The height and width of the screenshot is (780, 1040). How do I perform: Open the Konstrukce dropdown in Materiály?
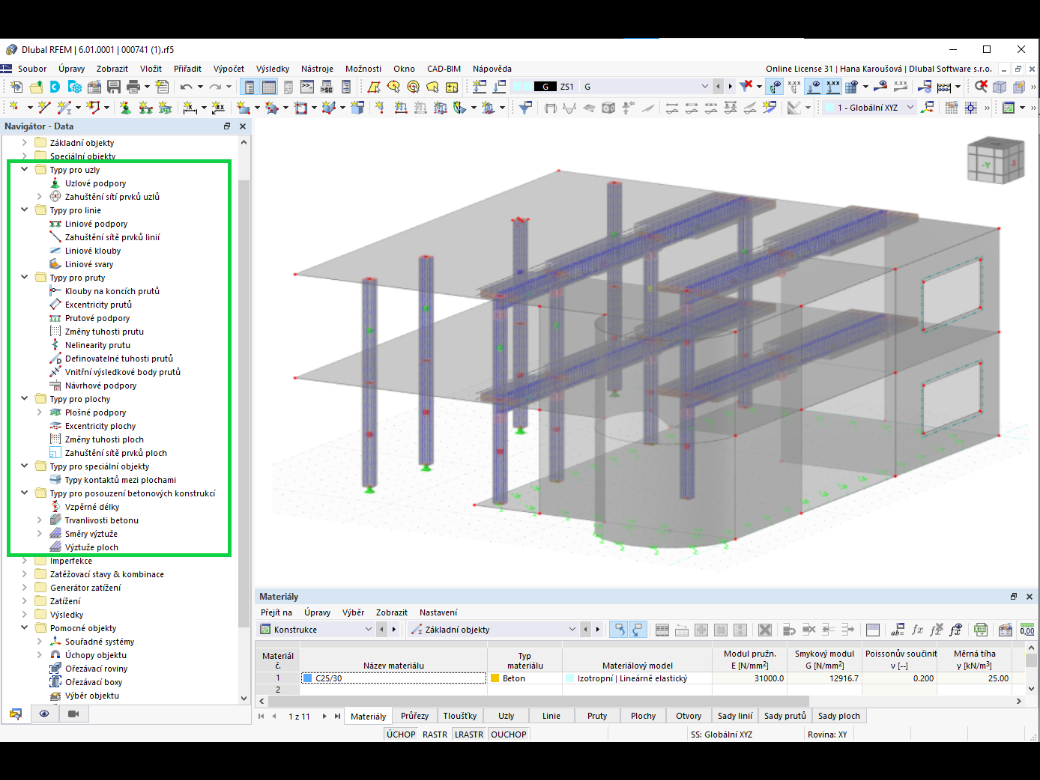368,629
